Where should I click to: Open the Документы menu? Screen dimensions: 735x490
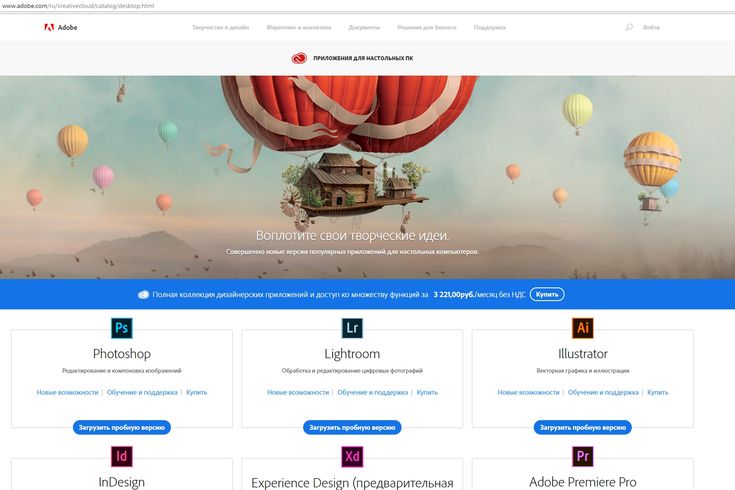point(364,28)
